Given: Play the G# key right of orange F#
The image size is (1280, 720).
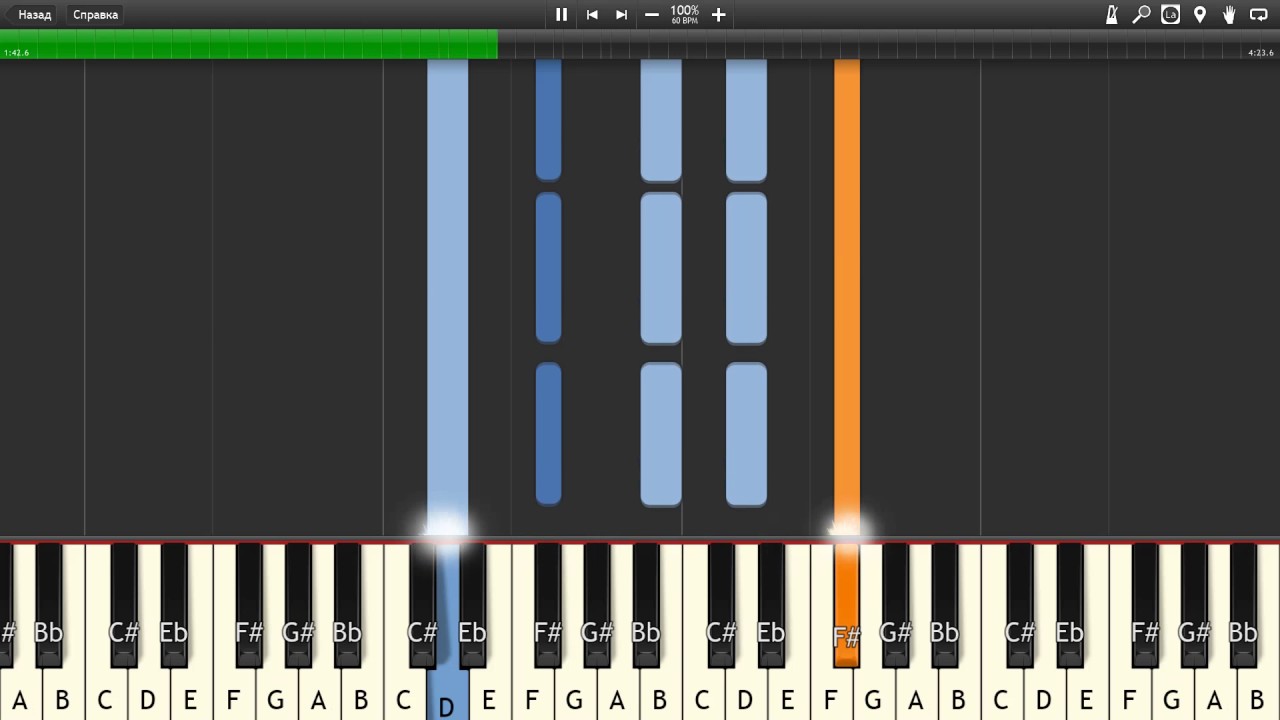Looking at the screenshot, I should (x=895, y=605).
